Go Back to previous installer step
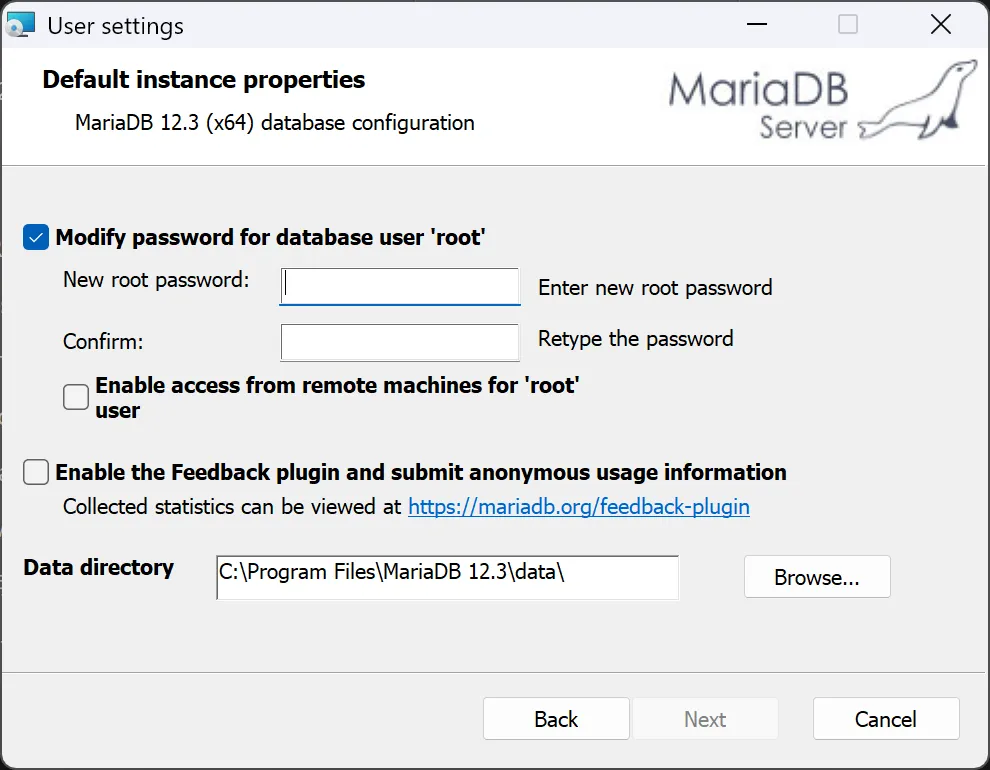 [556, 719]
